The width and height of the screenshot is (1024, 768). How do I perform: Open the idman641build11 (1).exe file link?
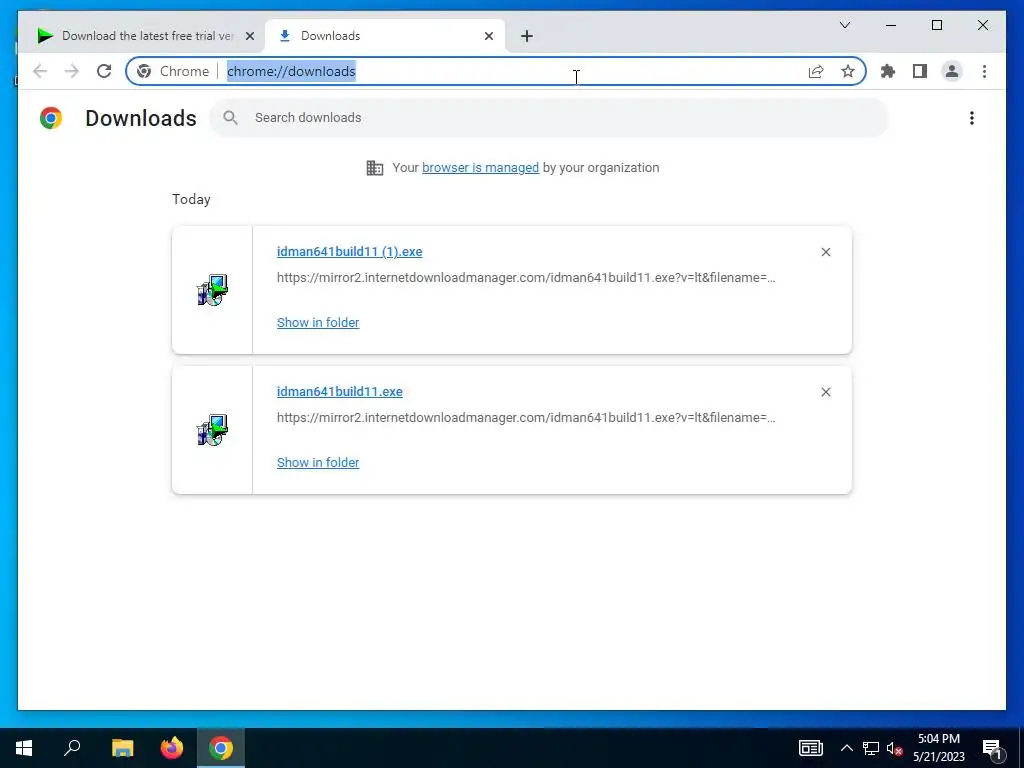click(x=349, y=251)
